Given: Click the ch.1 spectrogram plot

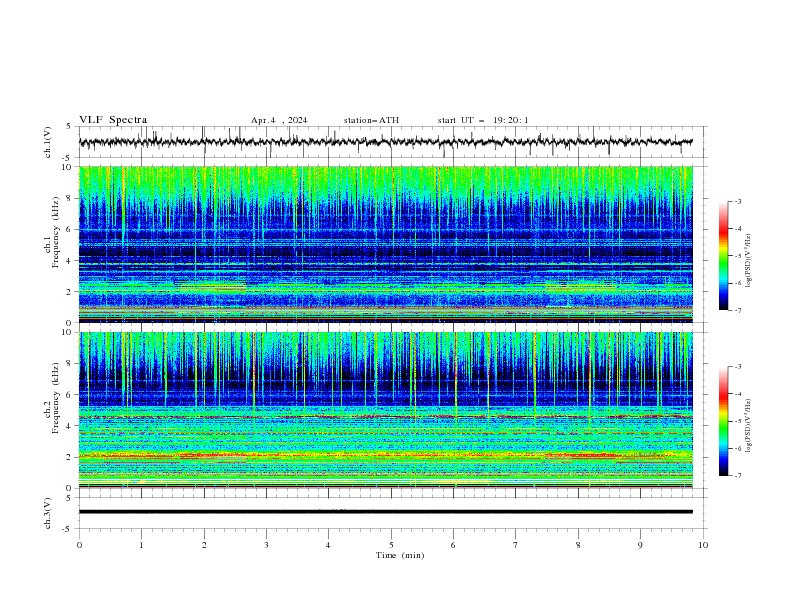Looking at the screenshot, I should (x=386, y=244).
